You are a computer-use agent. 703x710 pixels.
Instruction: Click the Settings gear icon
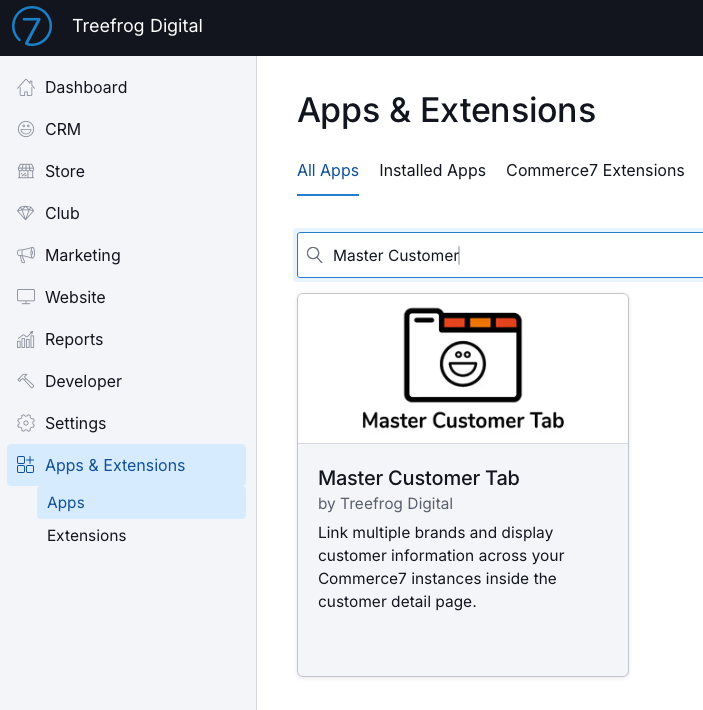26,423
